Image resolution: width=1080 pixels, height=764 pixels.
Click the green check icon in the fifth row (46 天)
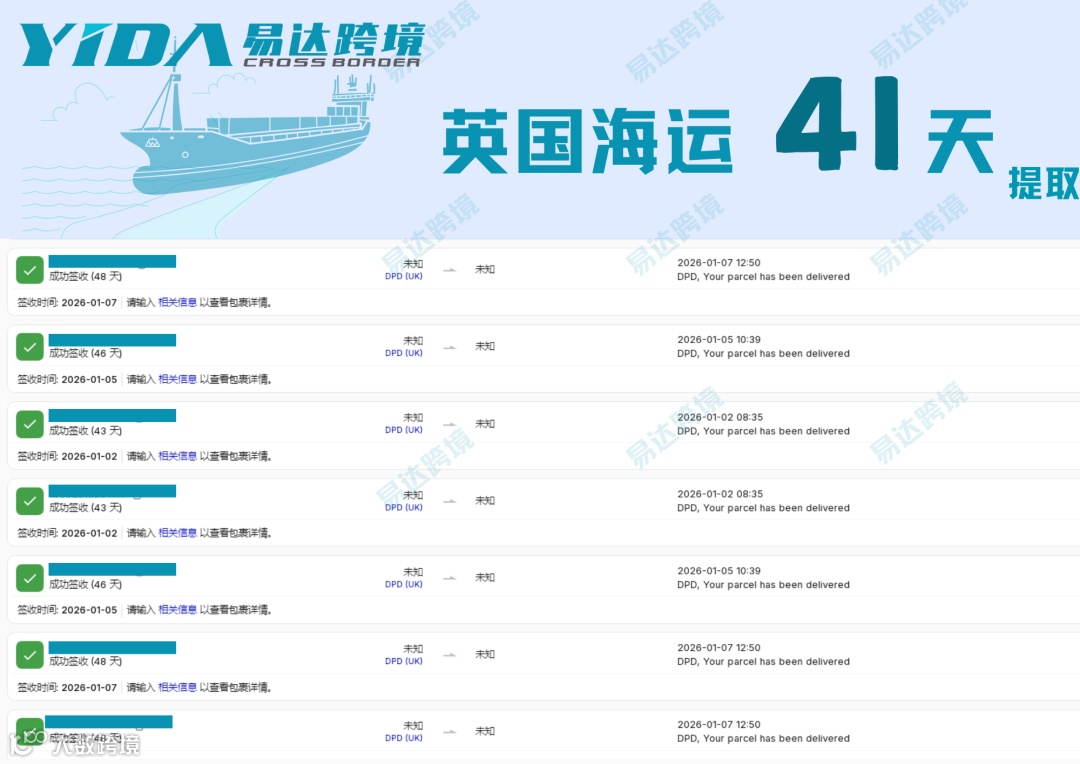[x=30, y=578]
